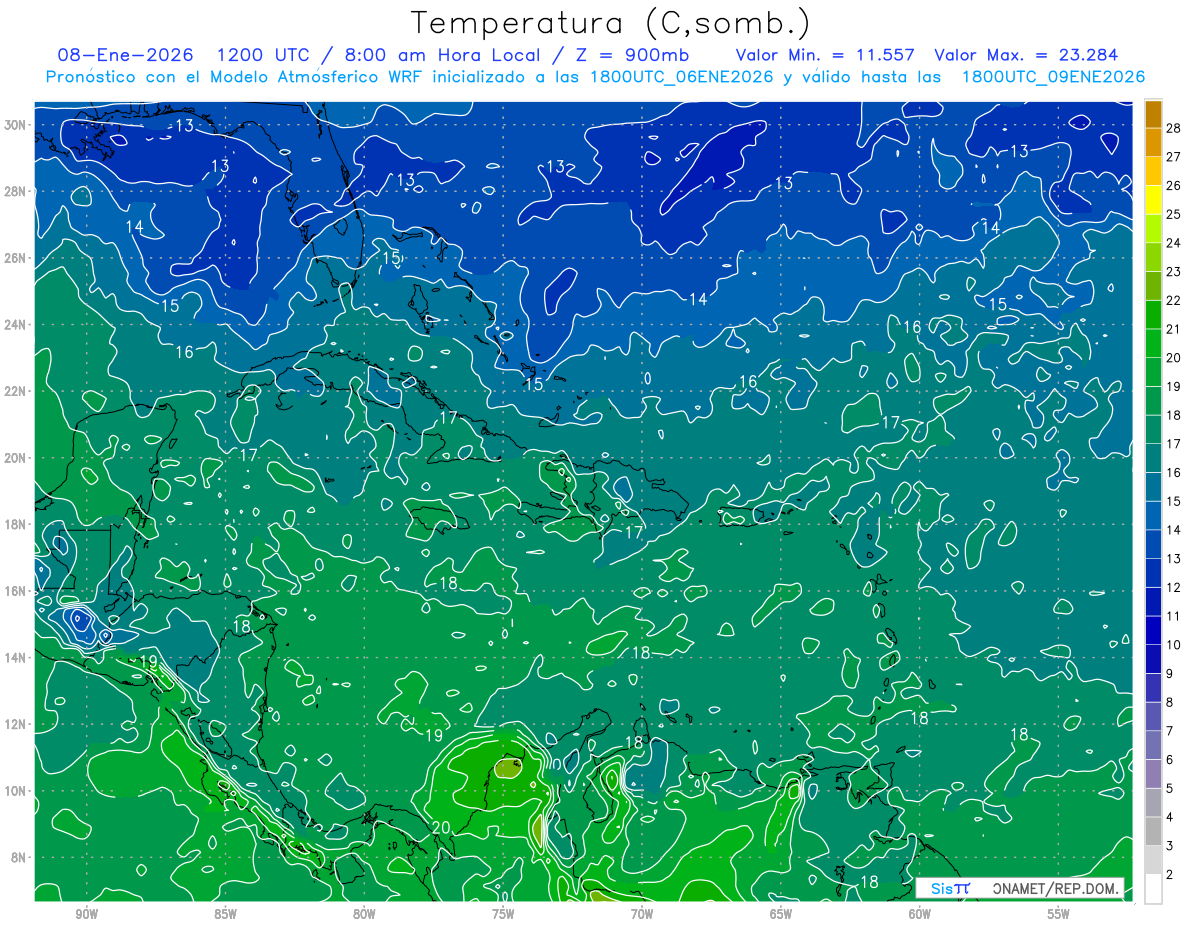Click the "Sis" logo beside ONAMET
Image resolution: width=1200 pixels, height=927 pixels.
pyautogui.click(x=950, y=888)
